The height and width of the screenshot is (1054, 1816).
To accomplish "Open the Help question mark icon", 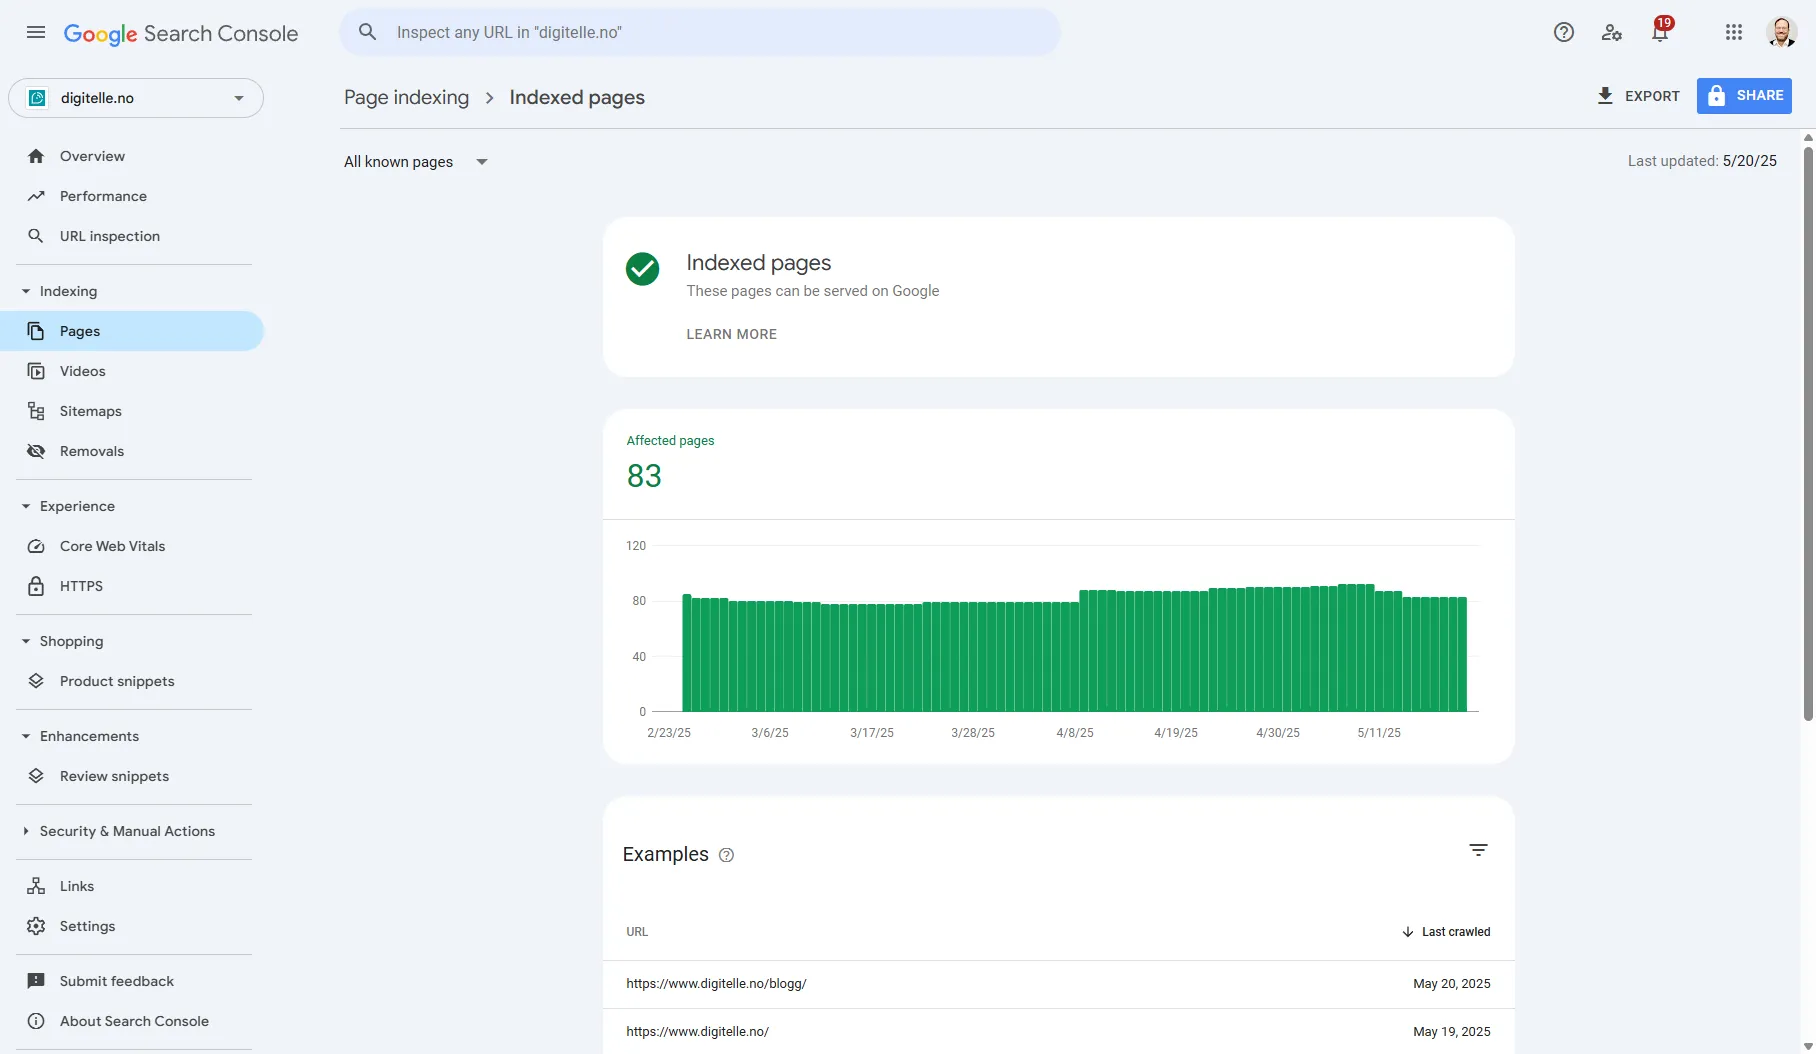I will 1564,32.
